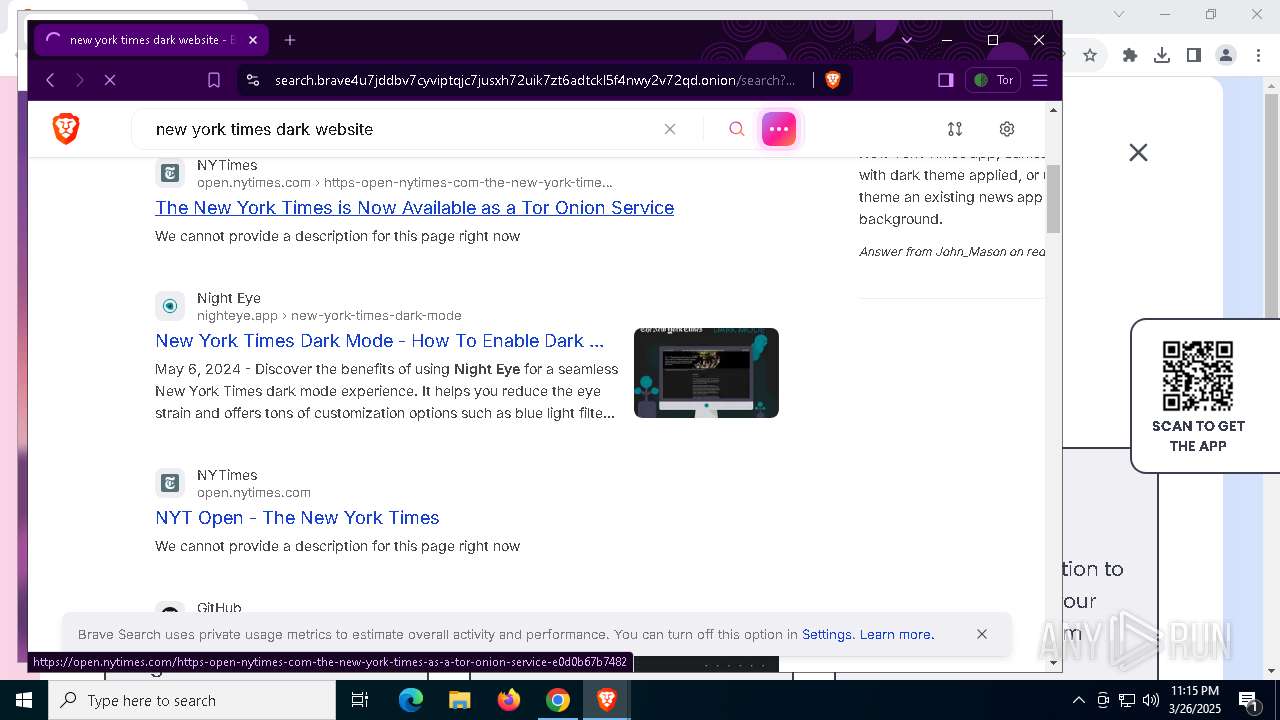Open Task View on the taskbar
1280x720 pixels.
(360, 700)
